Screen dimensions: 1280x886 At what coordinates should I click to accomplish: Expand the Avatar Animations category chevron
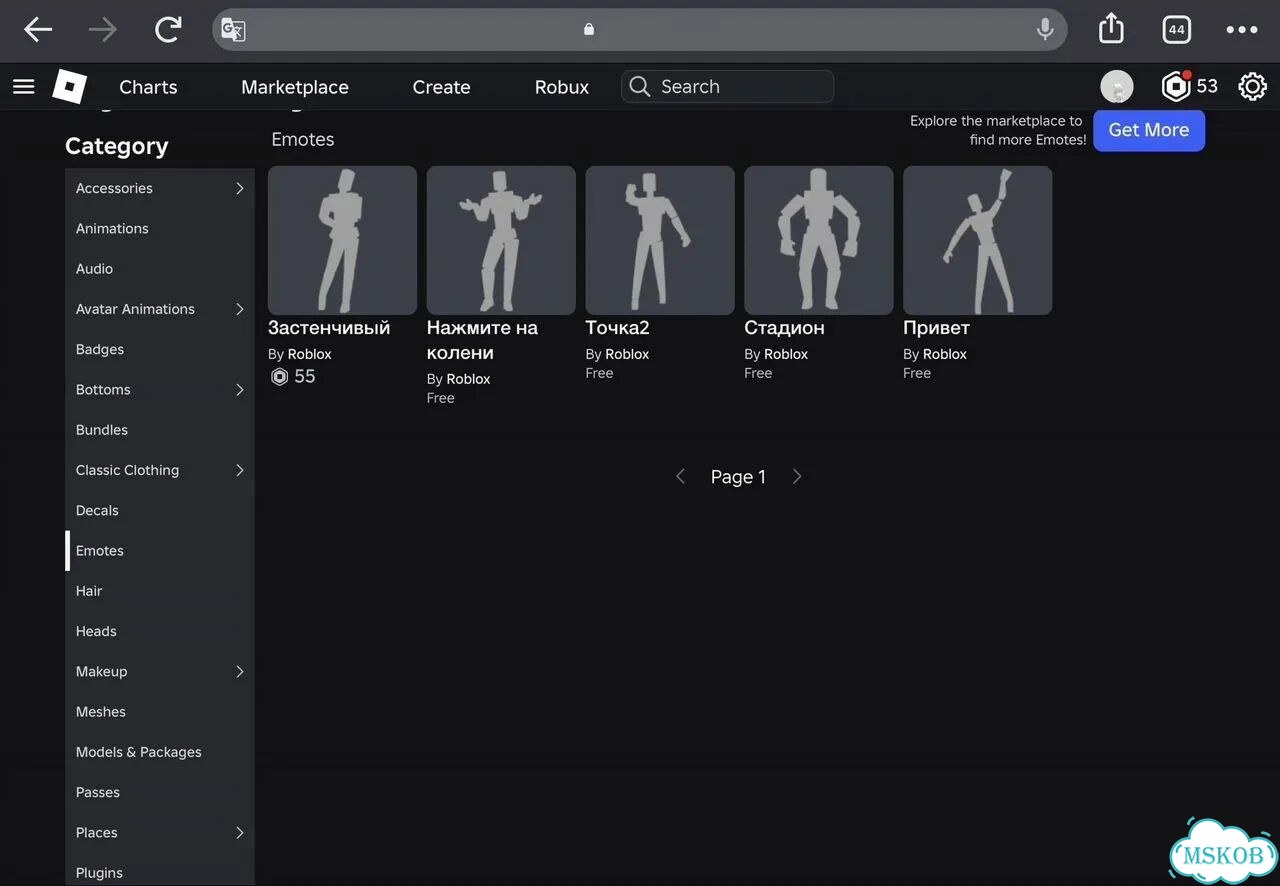pos(240,309)
